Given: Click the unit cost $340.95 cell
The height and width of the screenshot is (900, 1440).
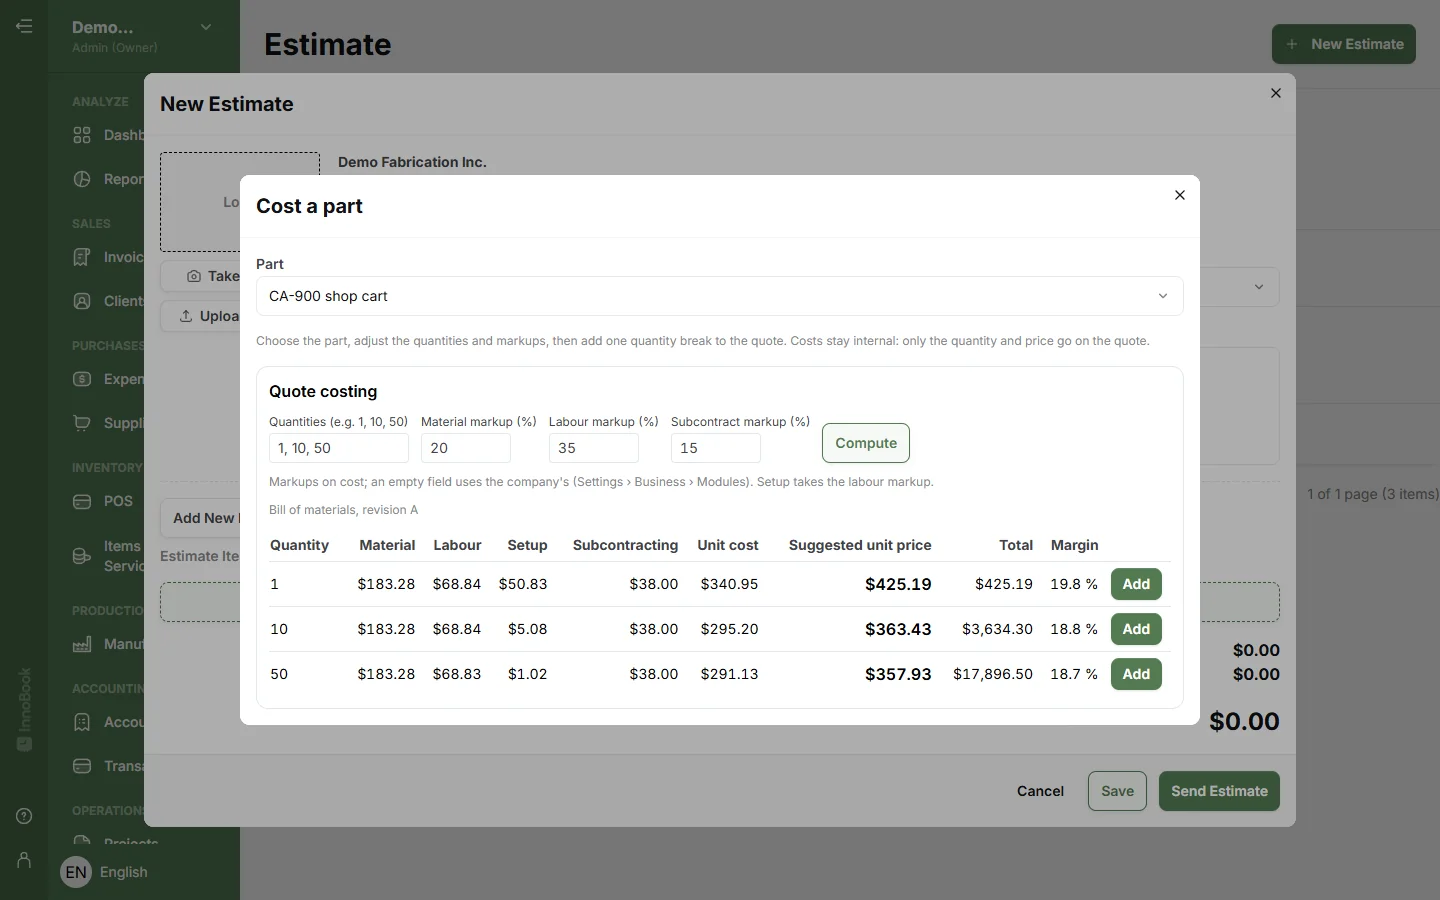Looking at the screenshot, I should (x=729, y=584).
